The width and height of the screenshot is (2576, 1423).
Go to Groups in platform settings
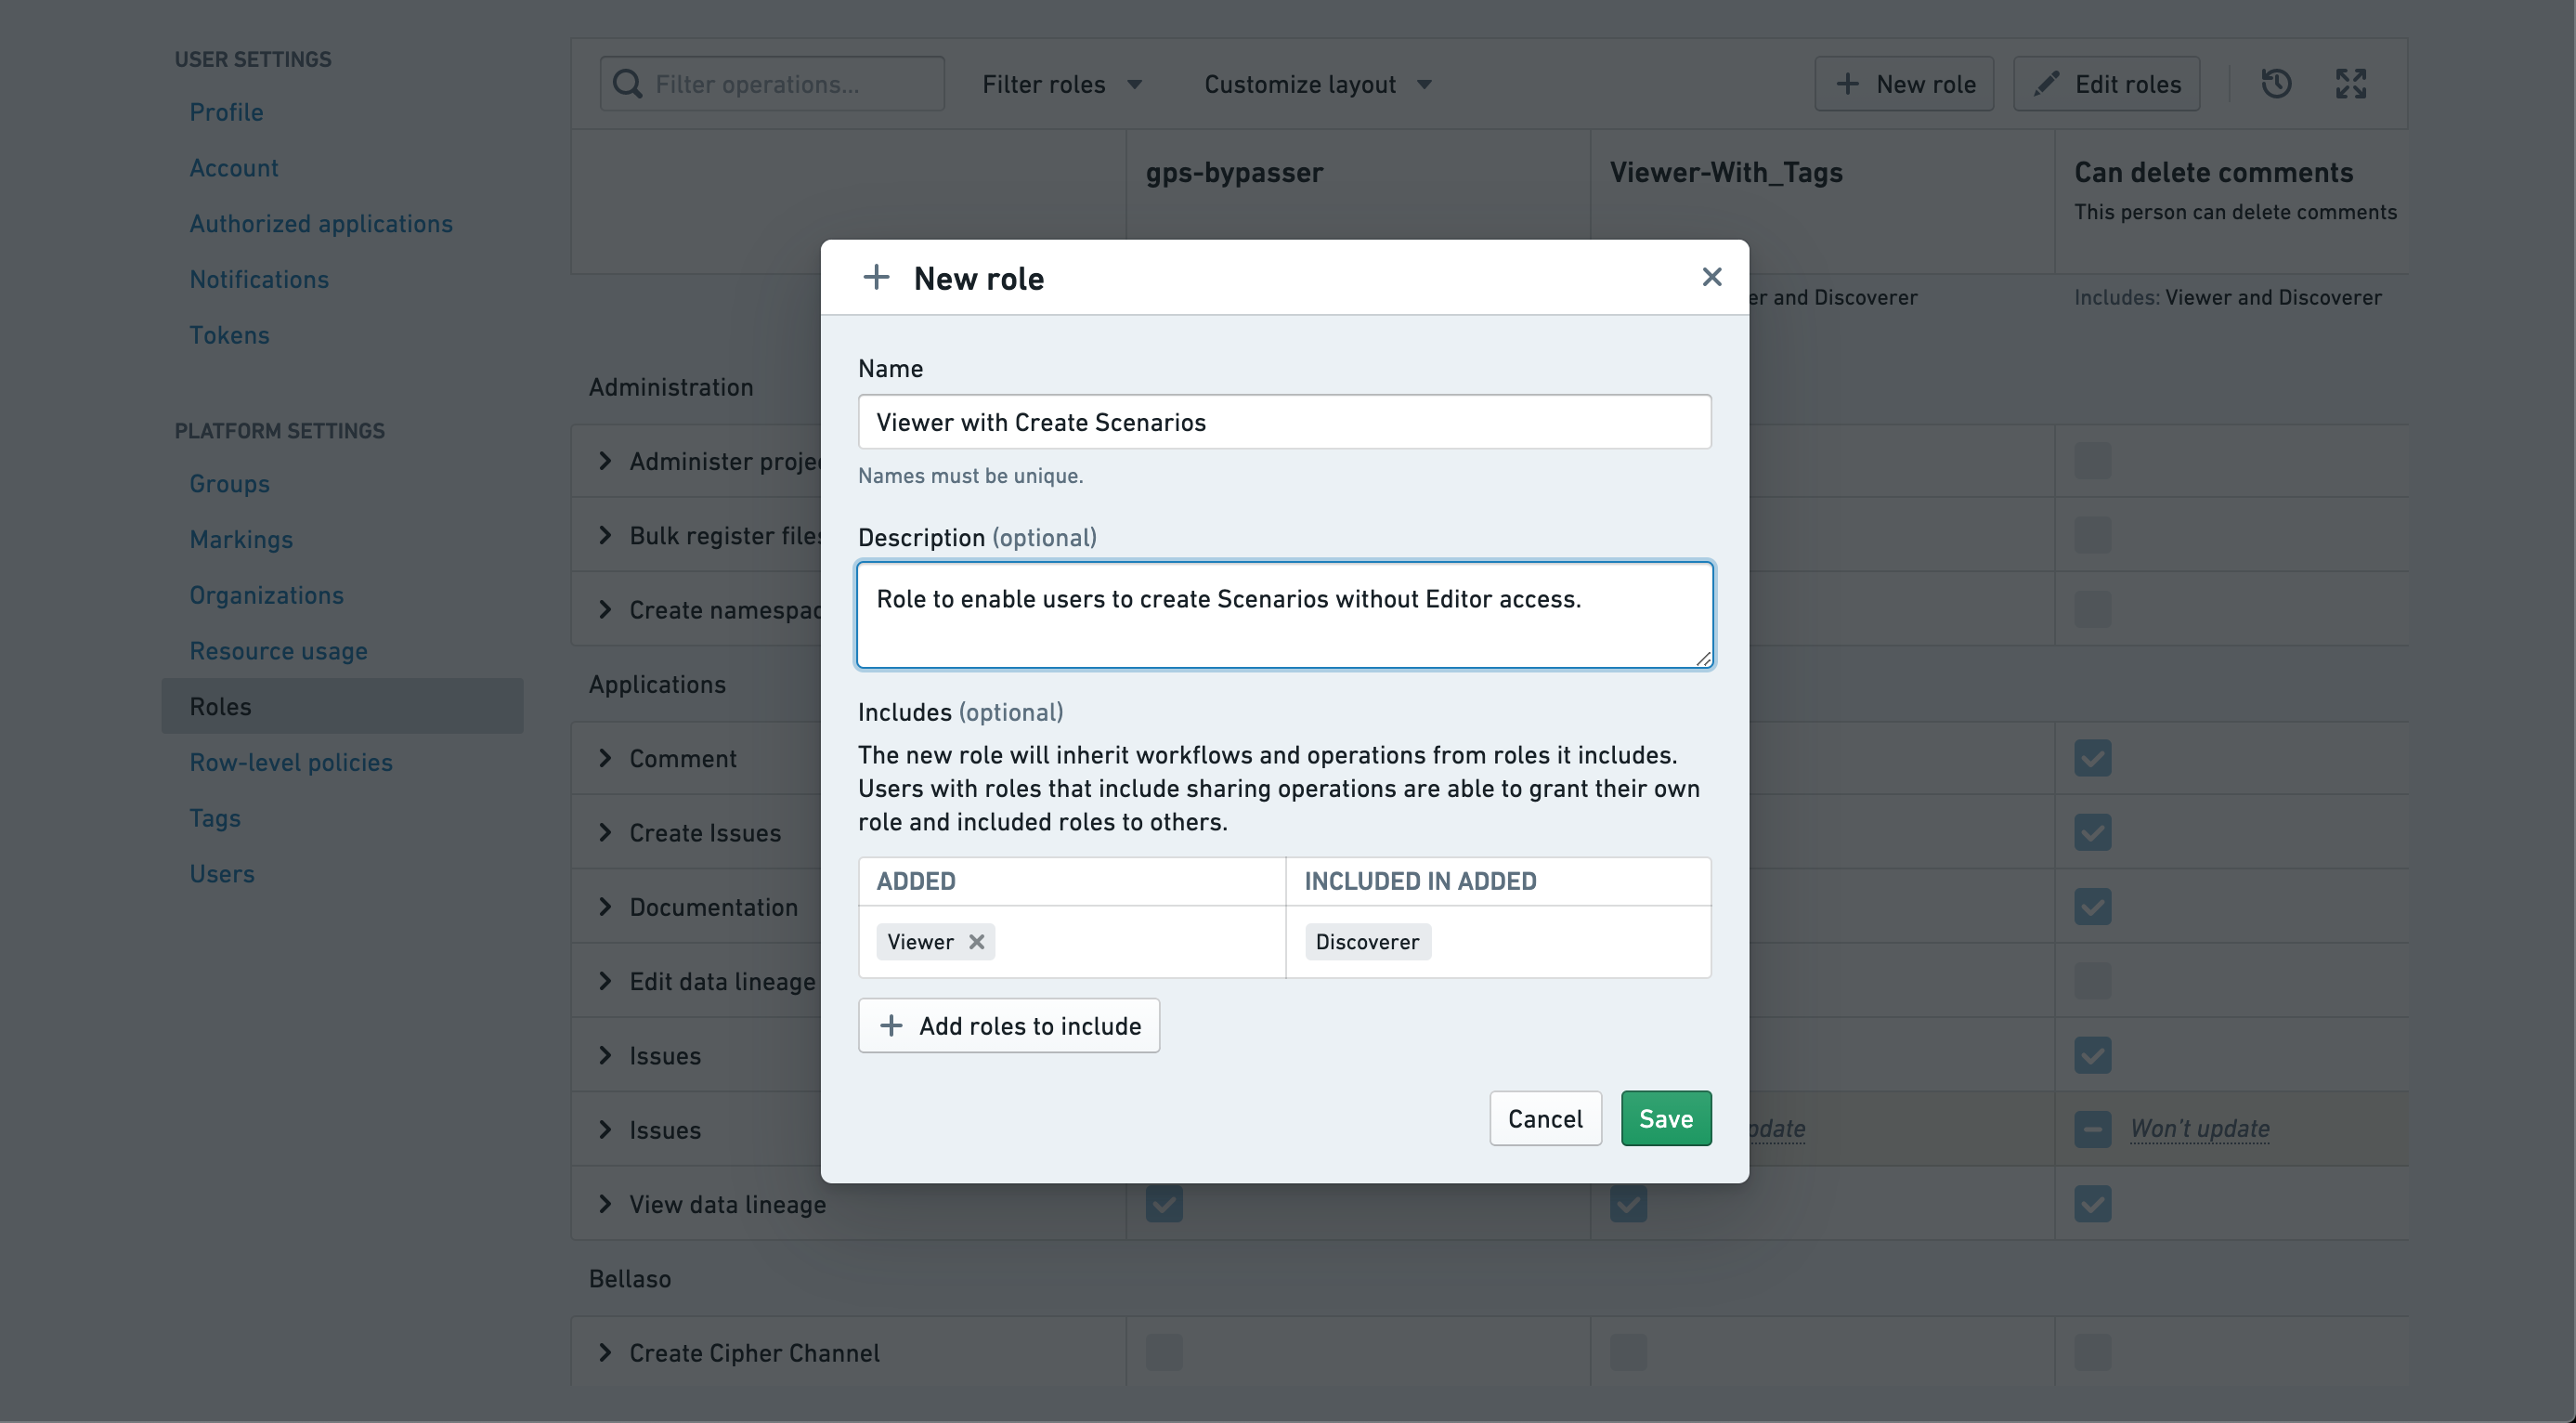click(x=229, y=483)
